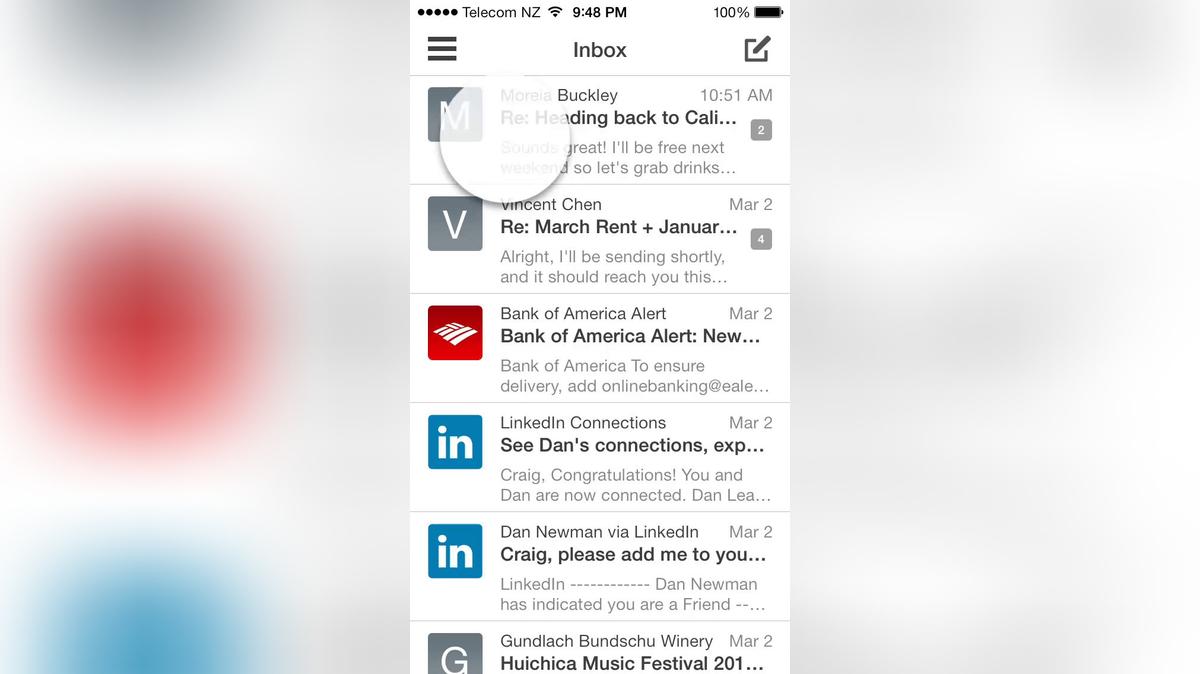Tap the 9:48 PM clock

click(600, 12)
